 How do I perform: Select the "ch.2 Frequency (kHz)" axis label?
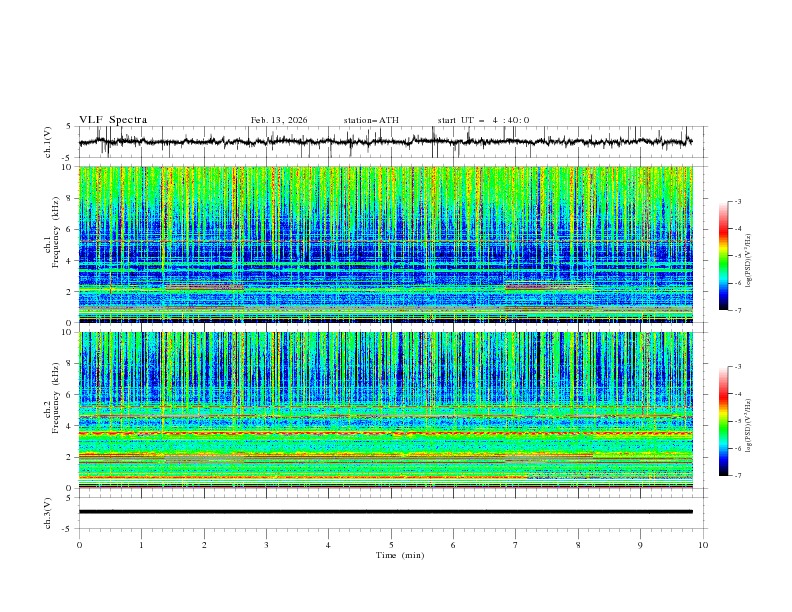(x=52, y=398)
